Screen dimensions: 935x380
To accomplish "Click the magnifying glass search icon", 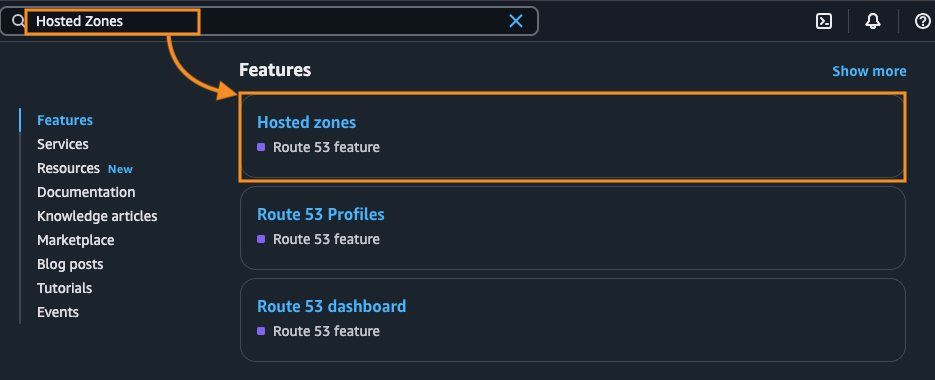I will pos(17,22).
